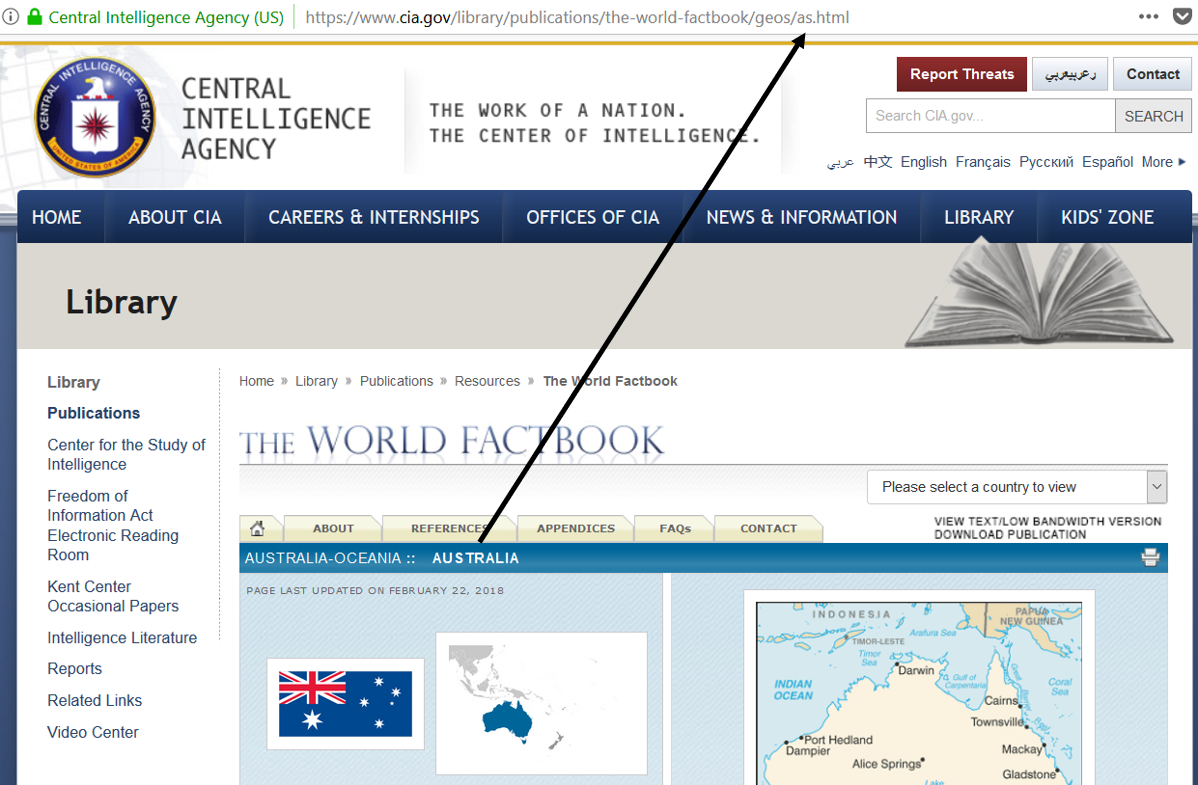Open the LIBRARY navigation item
This screenshot has height=785, width=1198.
coord(979,217)
